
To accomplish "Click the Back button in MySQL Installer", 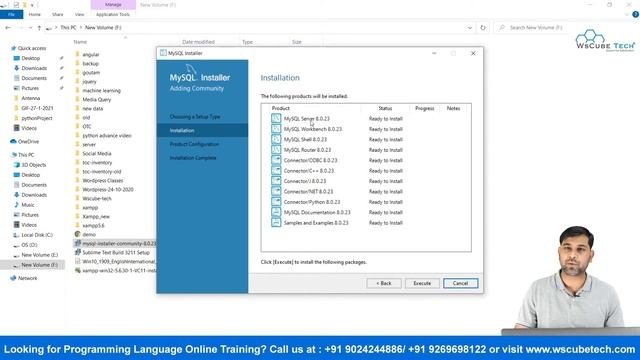I will coord(384,283).
